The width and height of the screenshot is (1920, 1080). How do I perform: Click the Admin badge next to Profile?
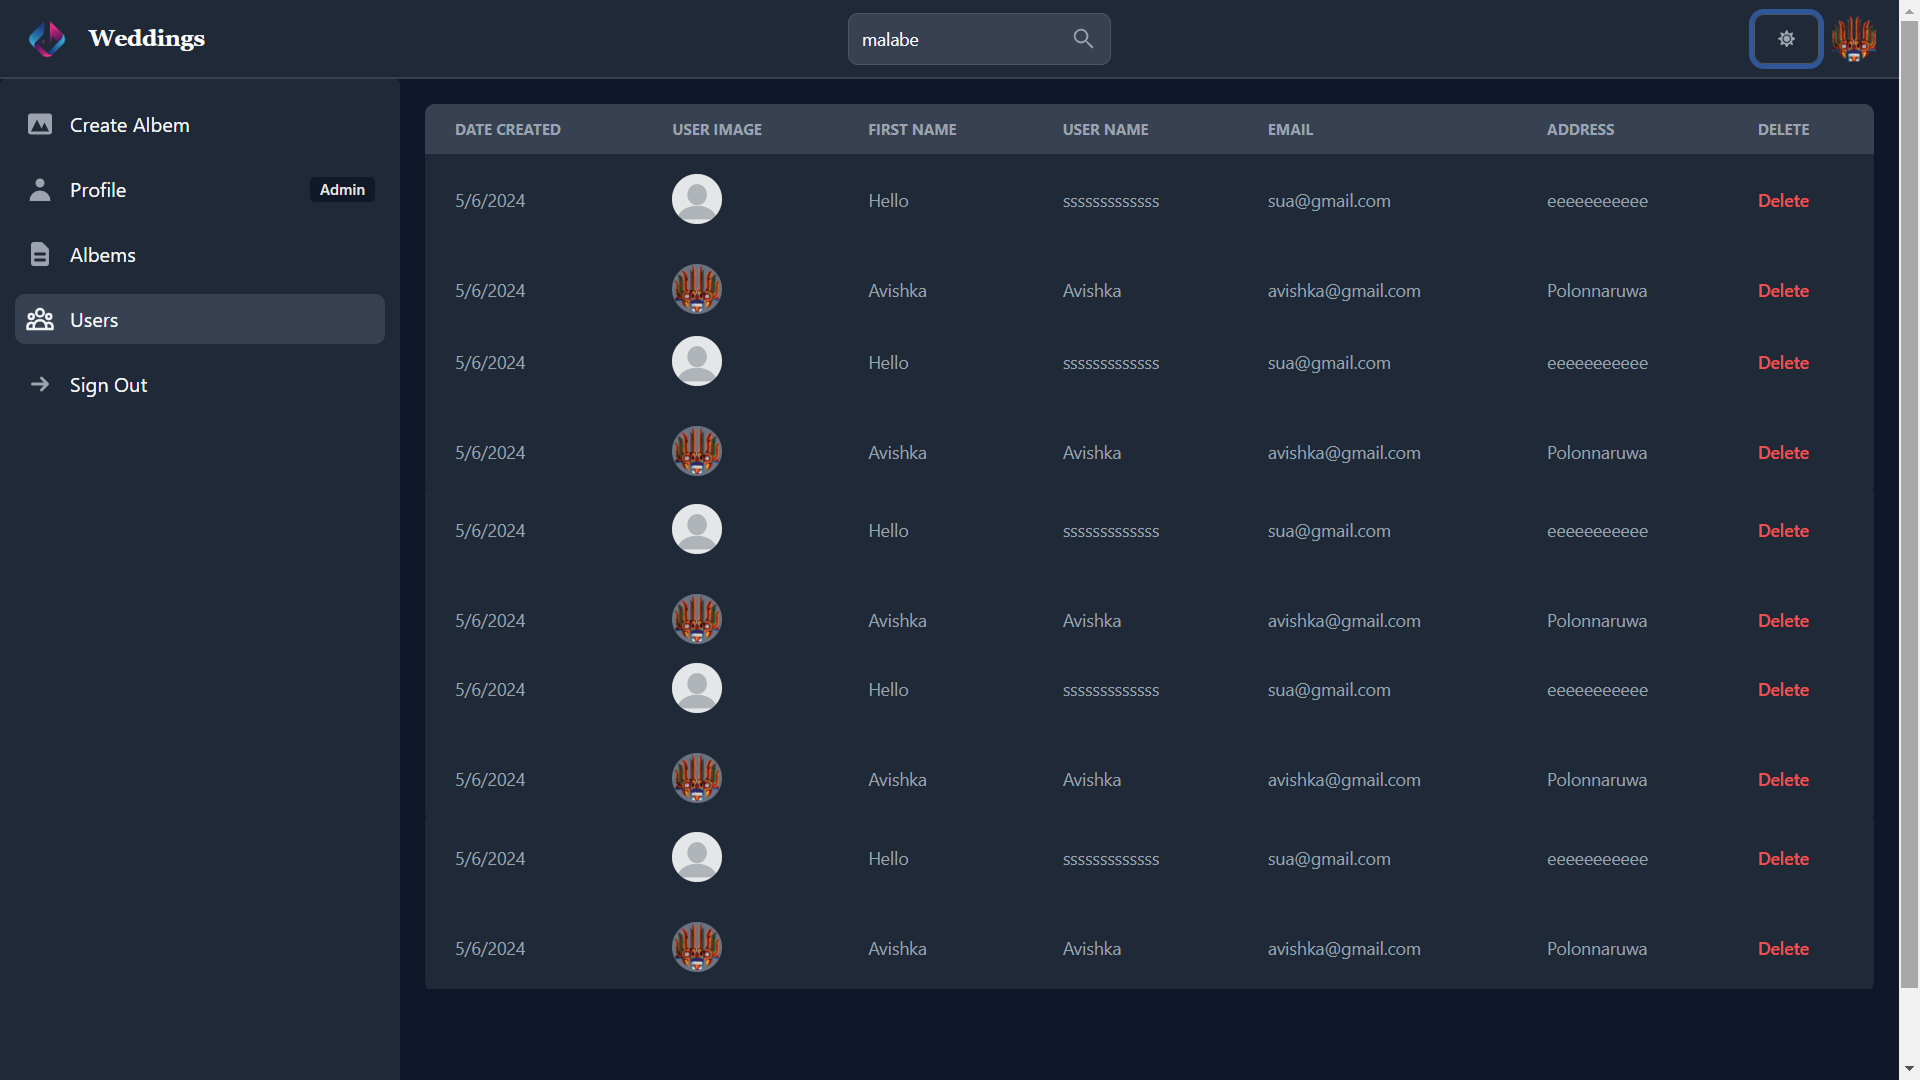[342, 189]
